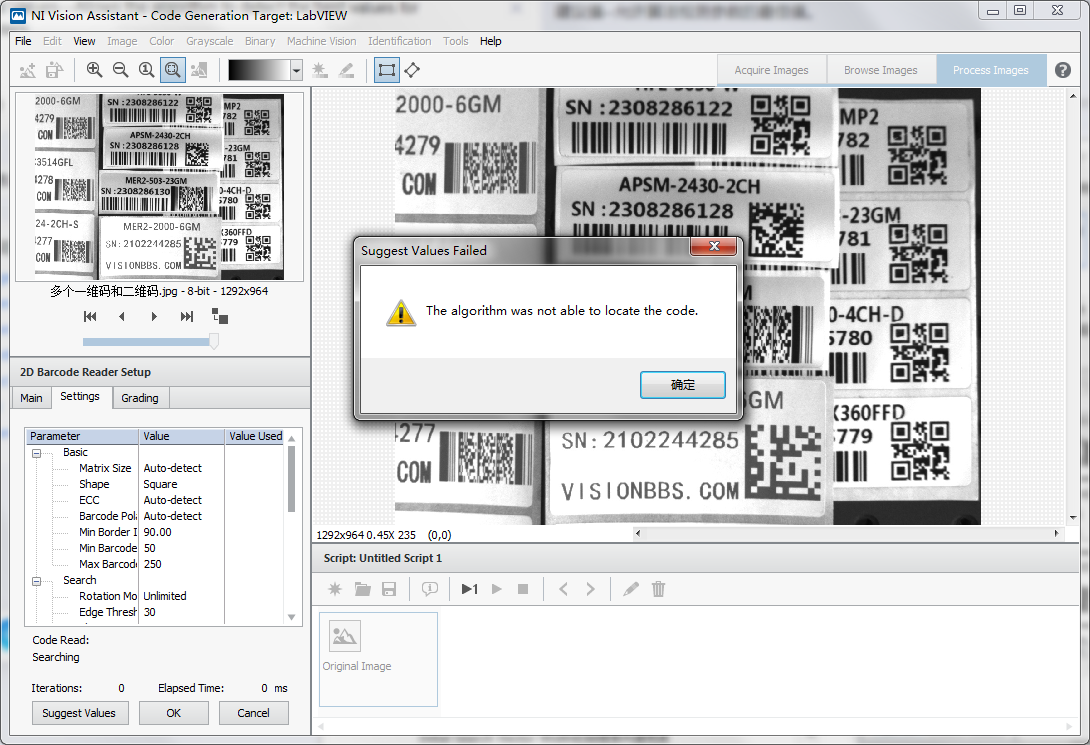Go to the previous image

point(122,317)
